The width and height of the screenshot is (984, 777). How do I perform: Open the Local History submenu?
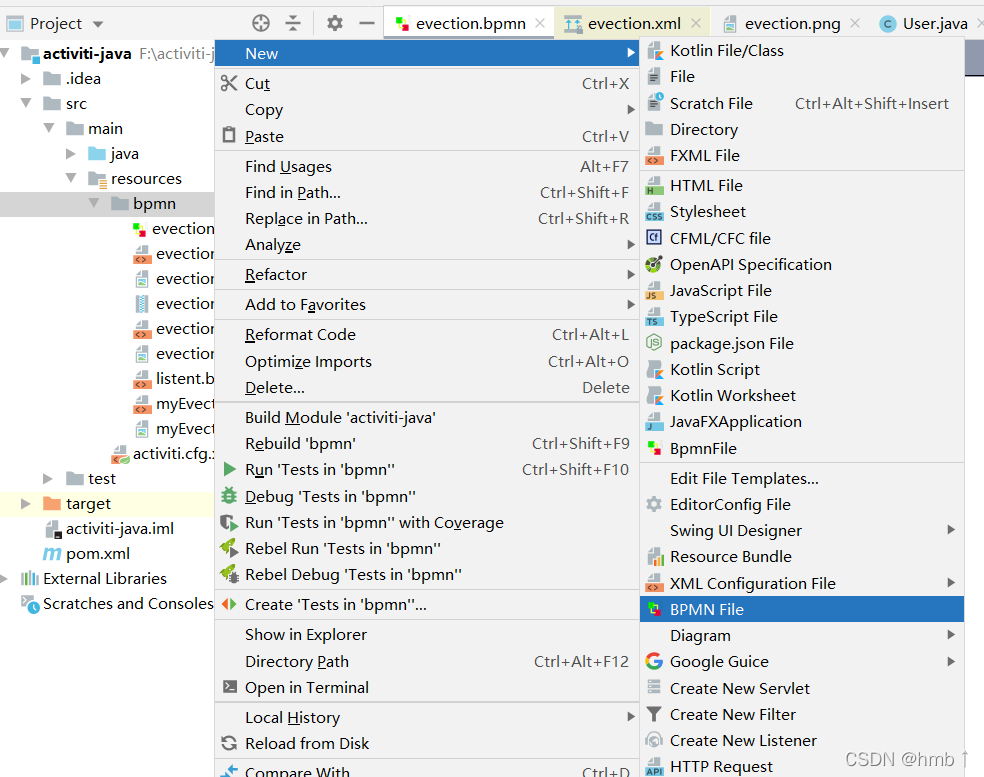coord(427,717)
